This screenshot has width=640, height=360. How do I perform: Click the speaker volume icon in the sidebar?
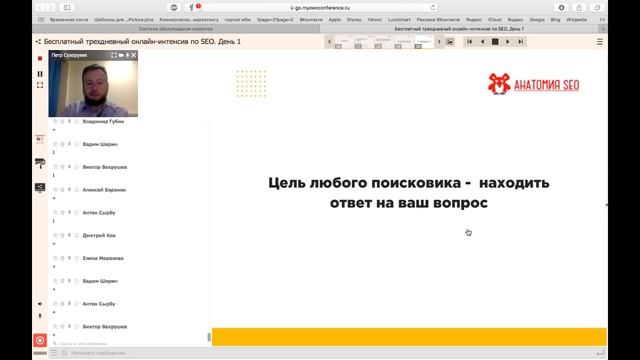40,304
